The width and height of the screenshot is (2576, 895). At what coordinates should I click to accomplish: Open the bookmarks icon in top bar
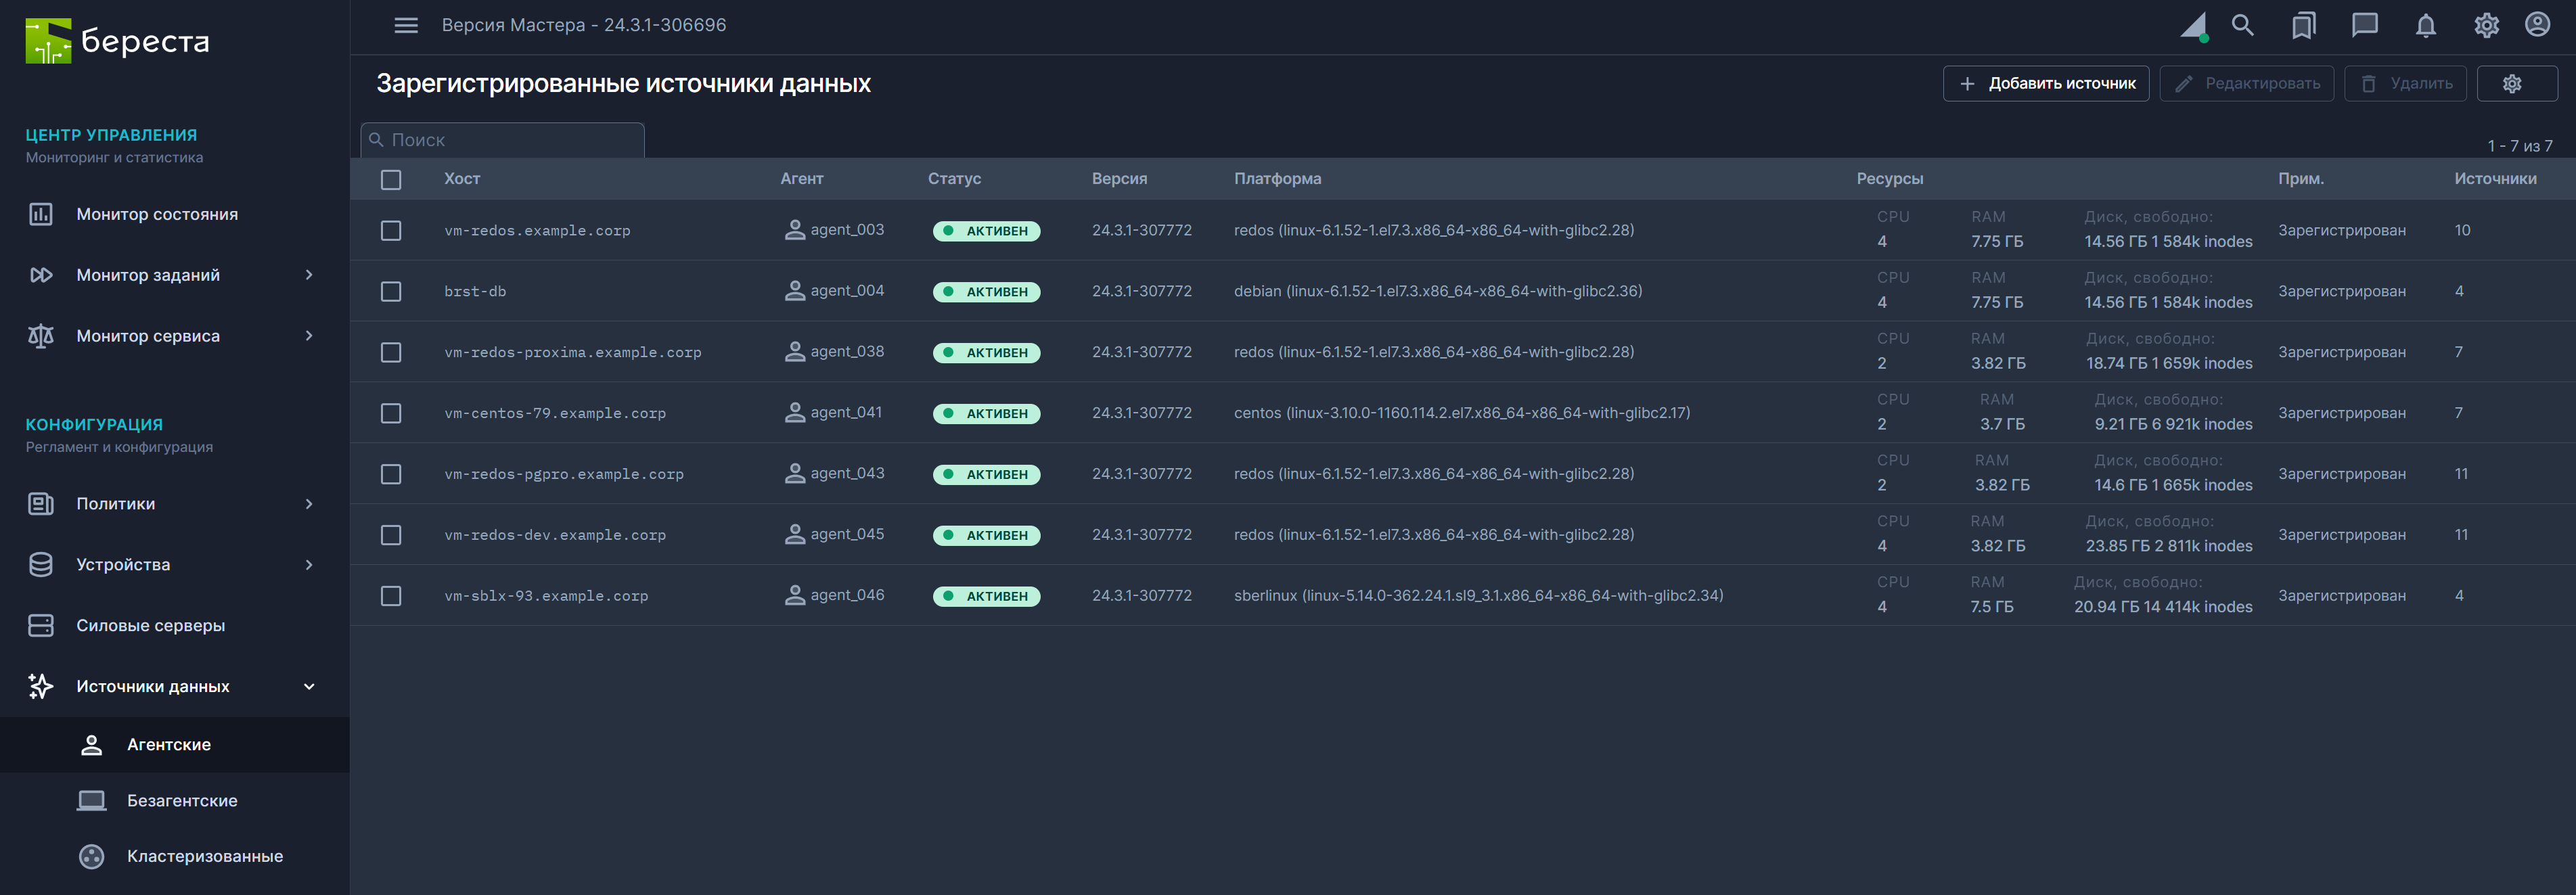click(x=2303, y=25)
